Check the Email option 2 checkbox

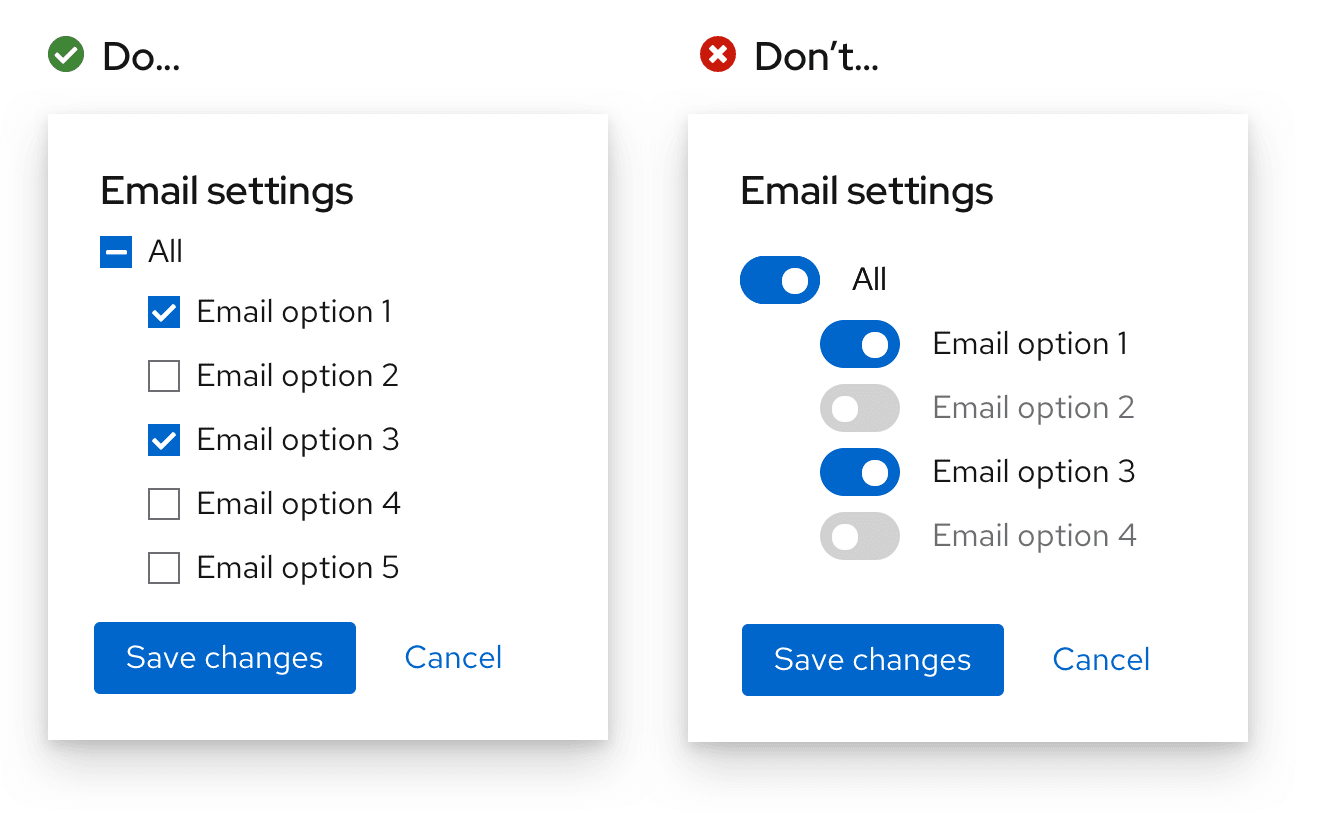click(x=164, y=376)
